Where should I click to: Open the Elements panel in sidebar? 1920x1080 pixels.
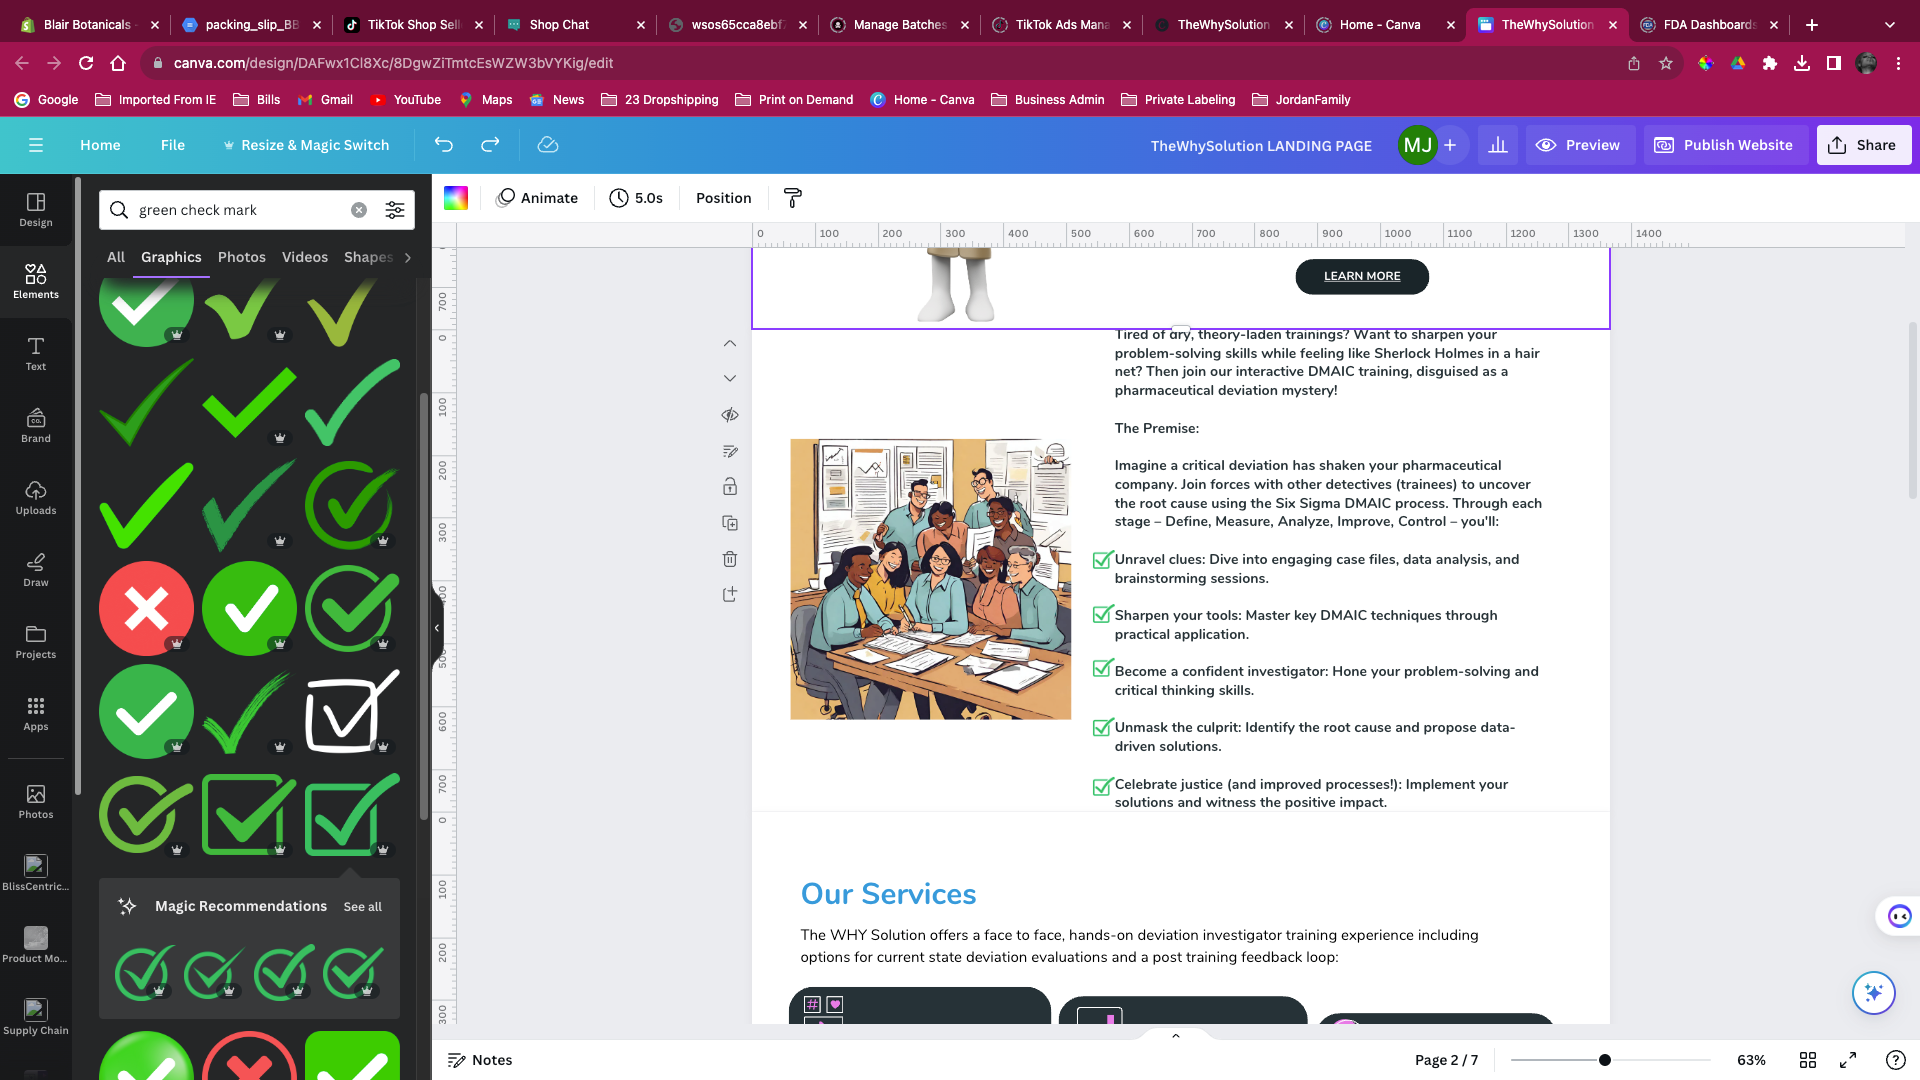36,281
